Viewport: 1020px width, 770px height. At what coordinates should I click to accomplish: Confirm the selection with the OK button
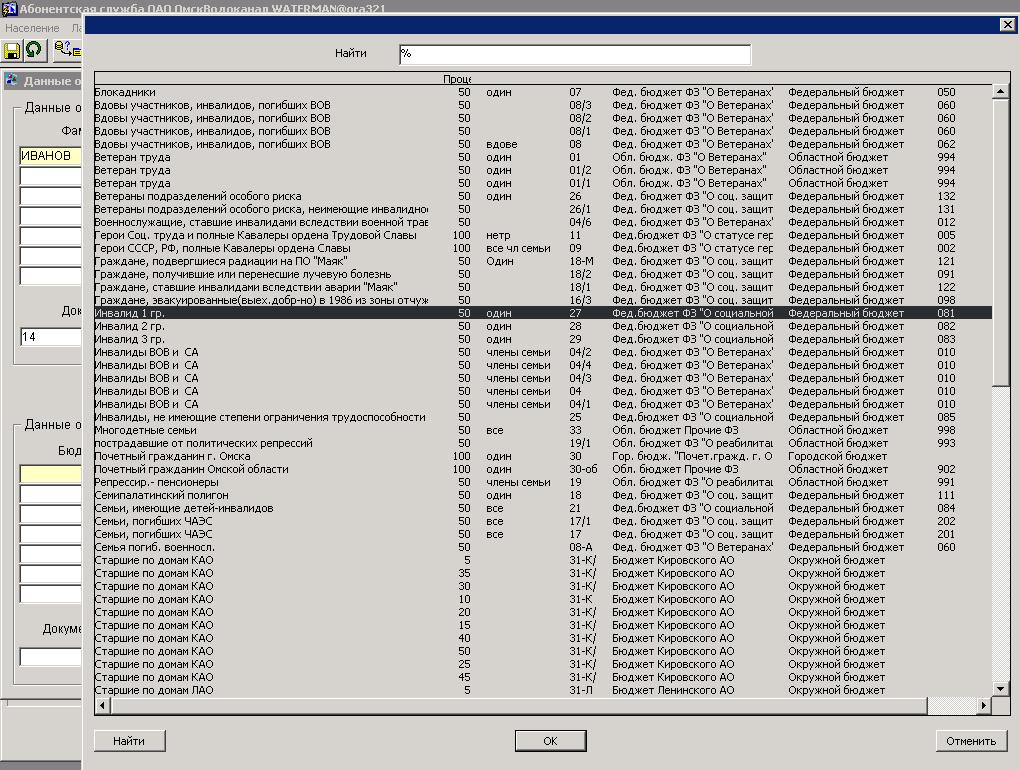pos(550,741)
